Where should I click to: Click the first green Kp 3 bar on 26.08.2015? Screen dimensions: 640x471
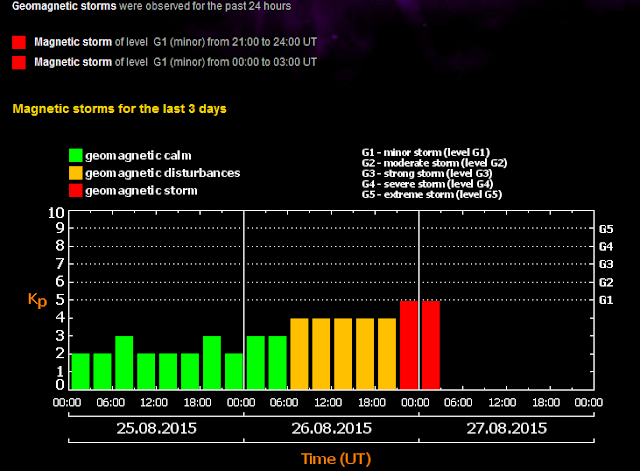[256, 363]
